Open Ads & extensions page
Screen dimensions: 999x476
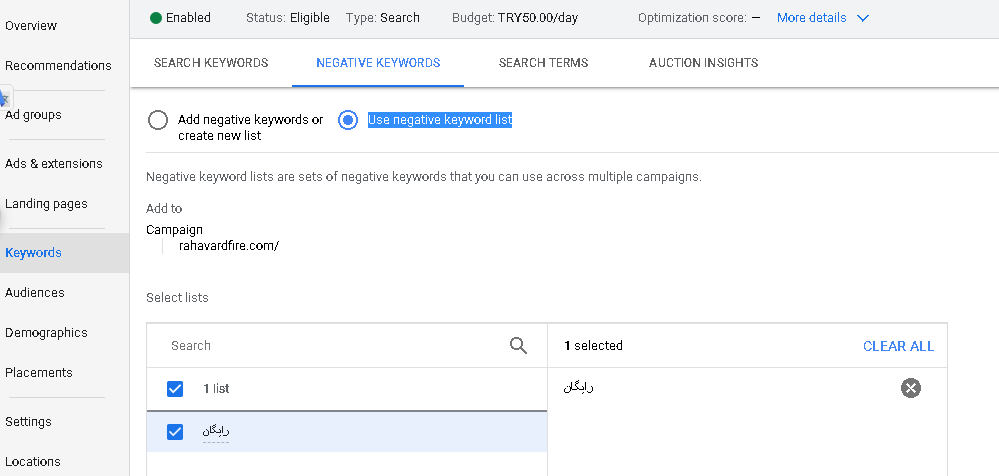coord(54,163)
